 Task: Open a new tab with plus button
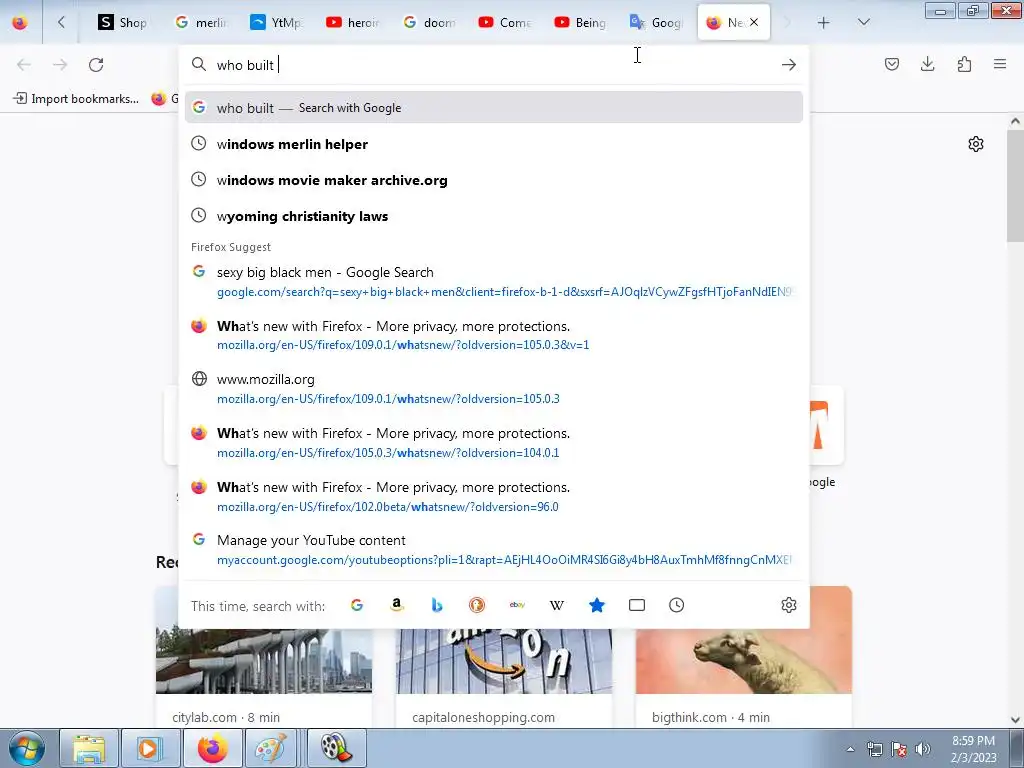(824, 22)
